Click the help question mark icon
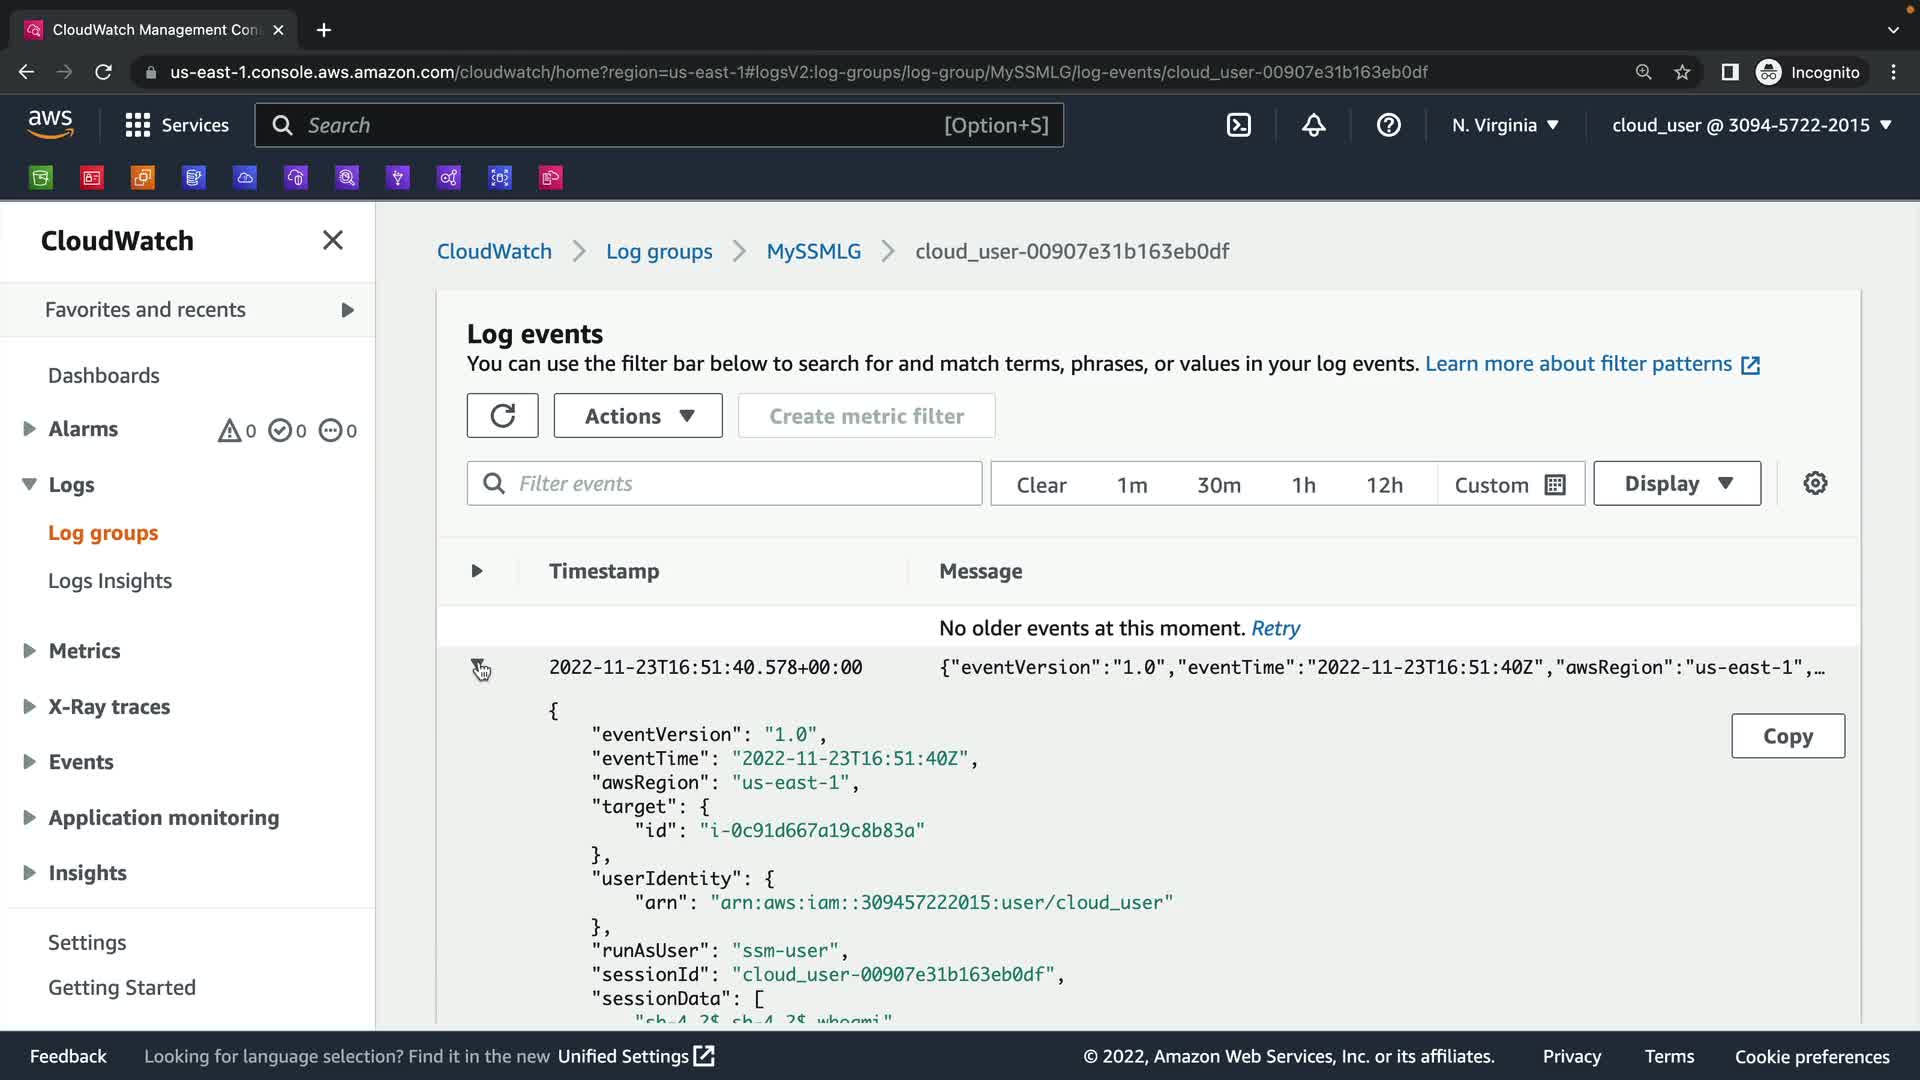Screen dimensions: 1920x1080 click(1388, 125)
